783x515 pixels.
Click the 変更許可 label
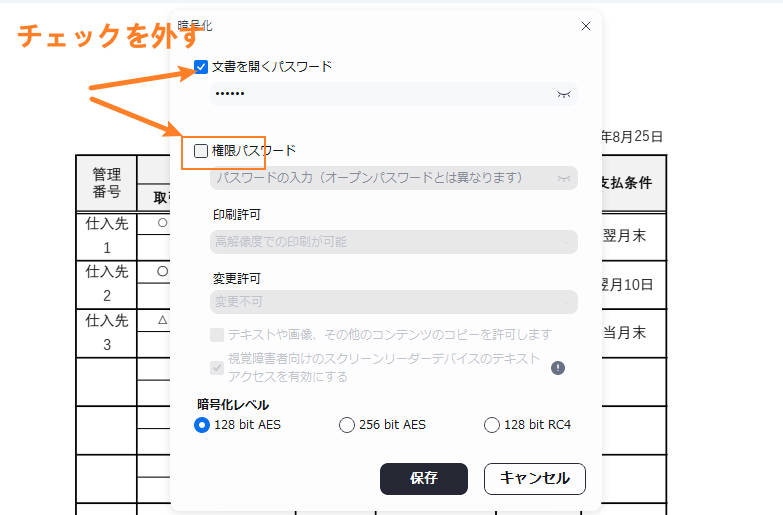point(237,279)
